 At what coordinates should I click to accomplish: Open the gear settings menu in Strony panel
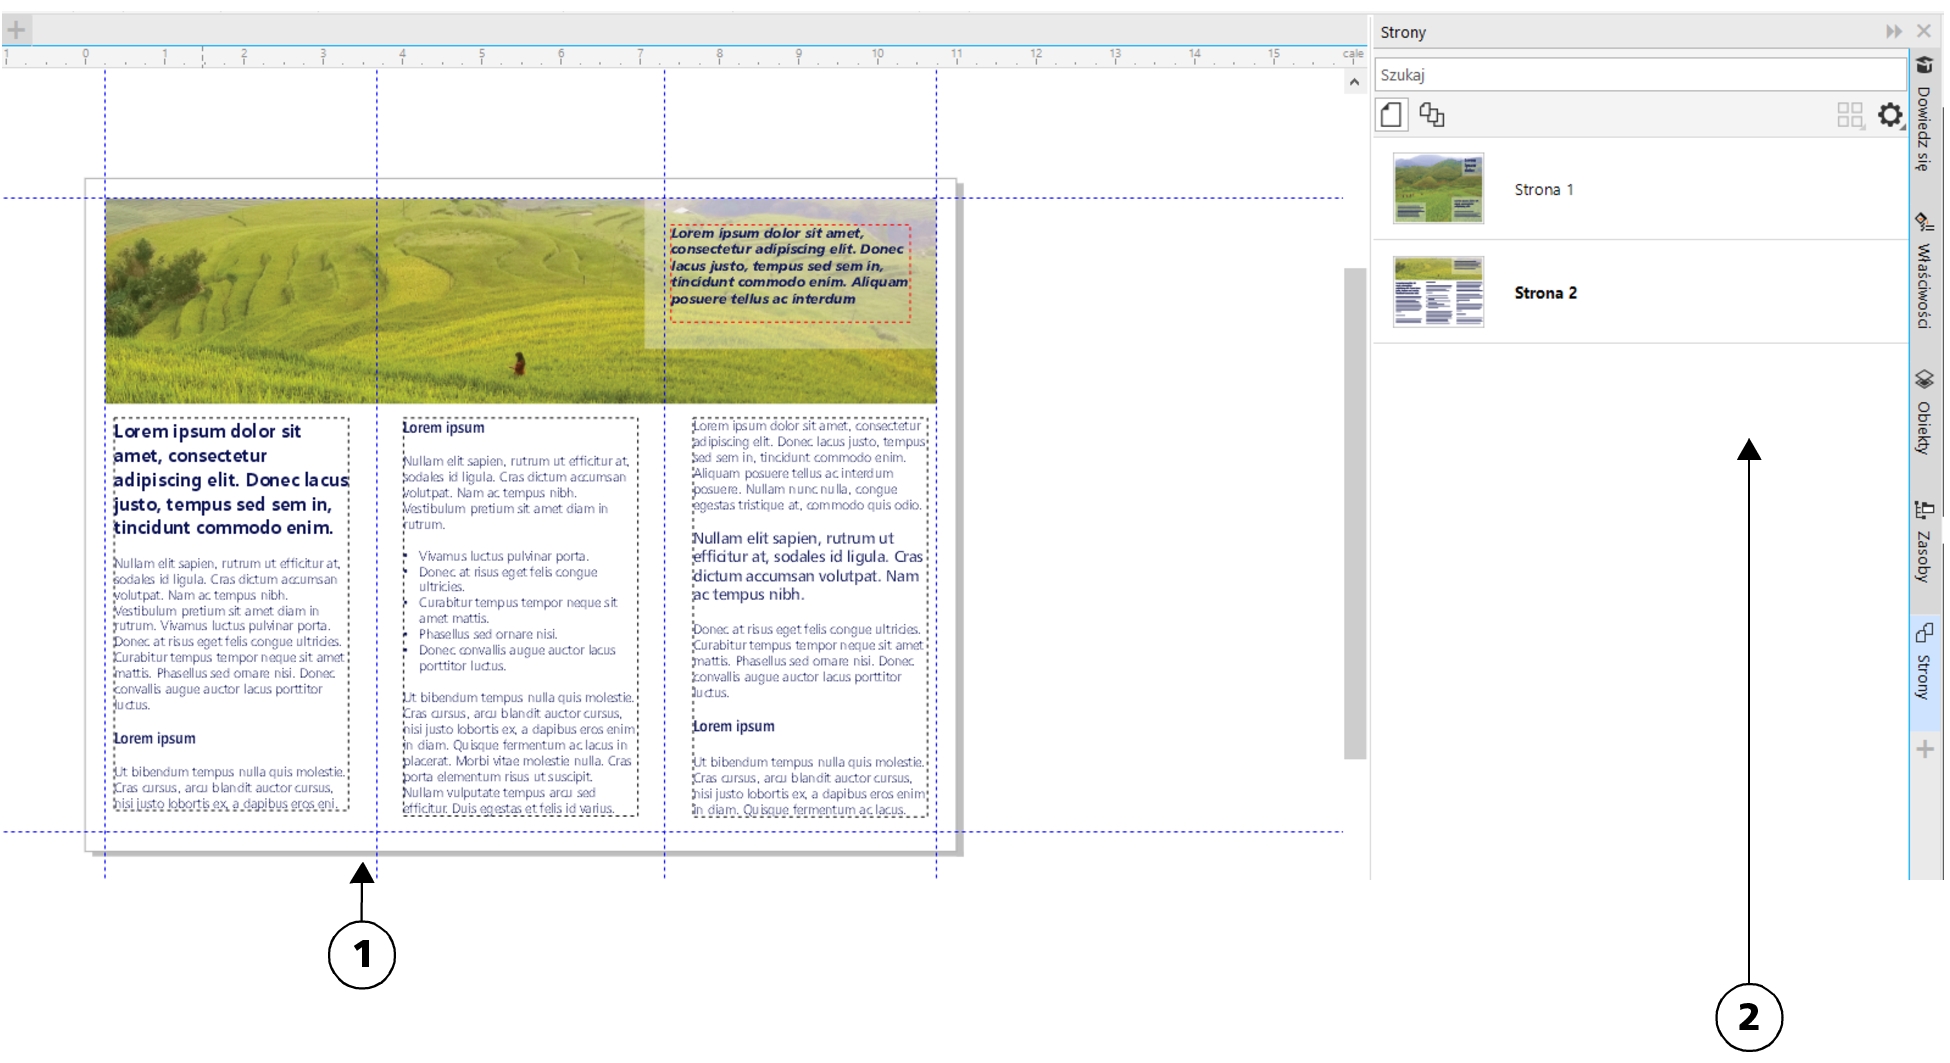click(1889, 115)
